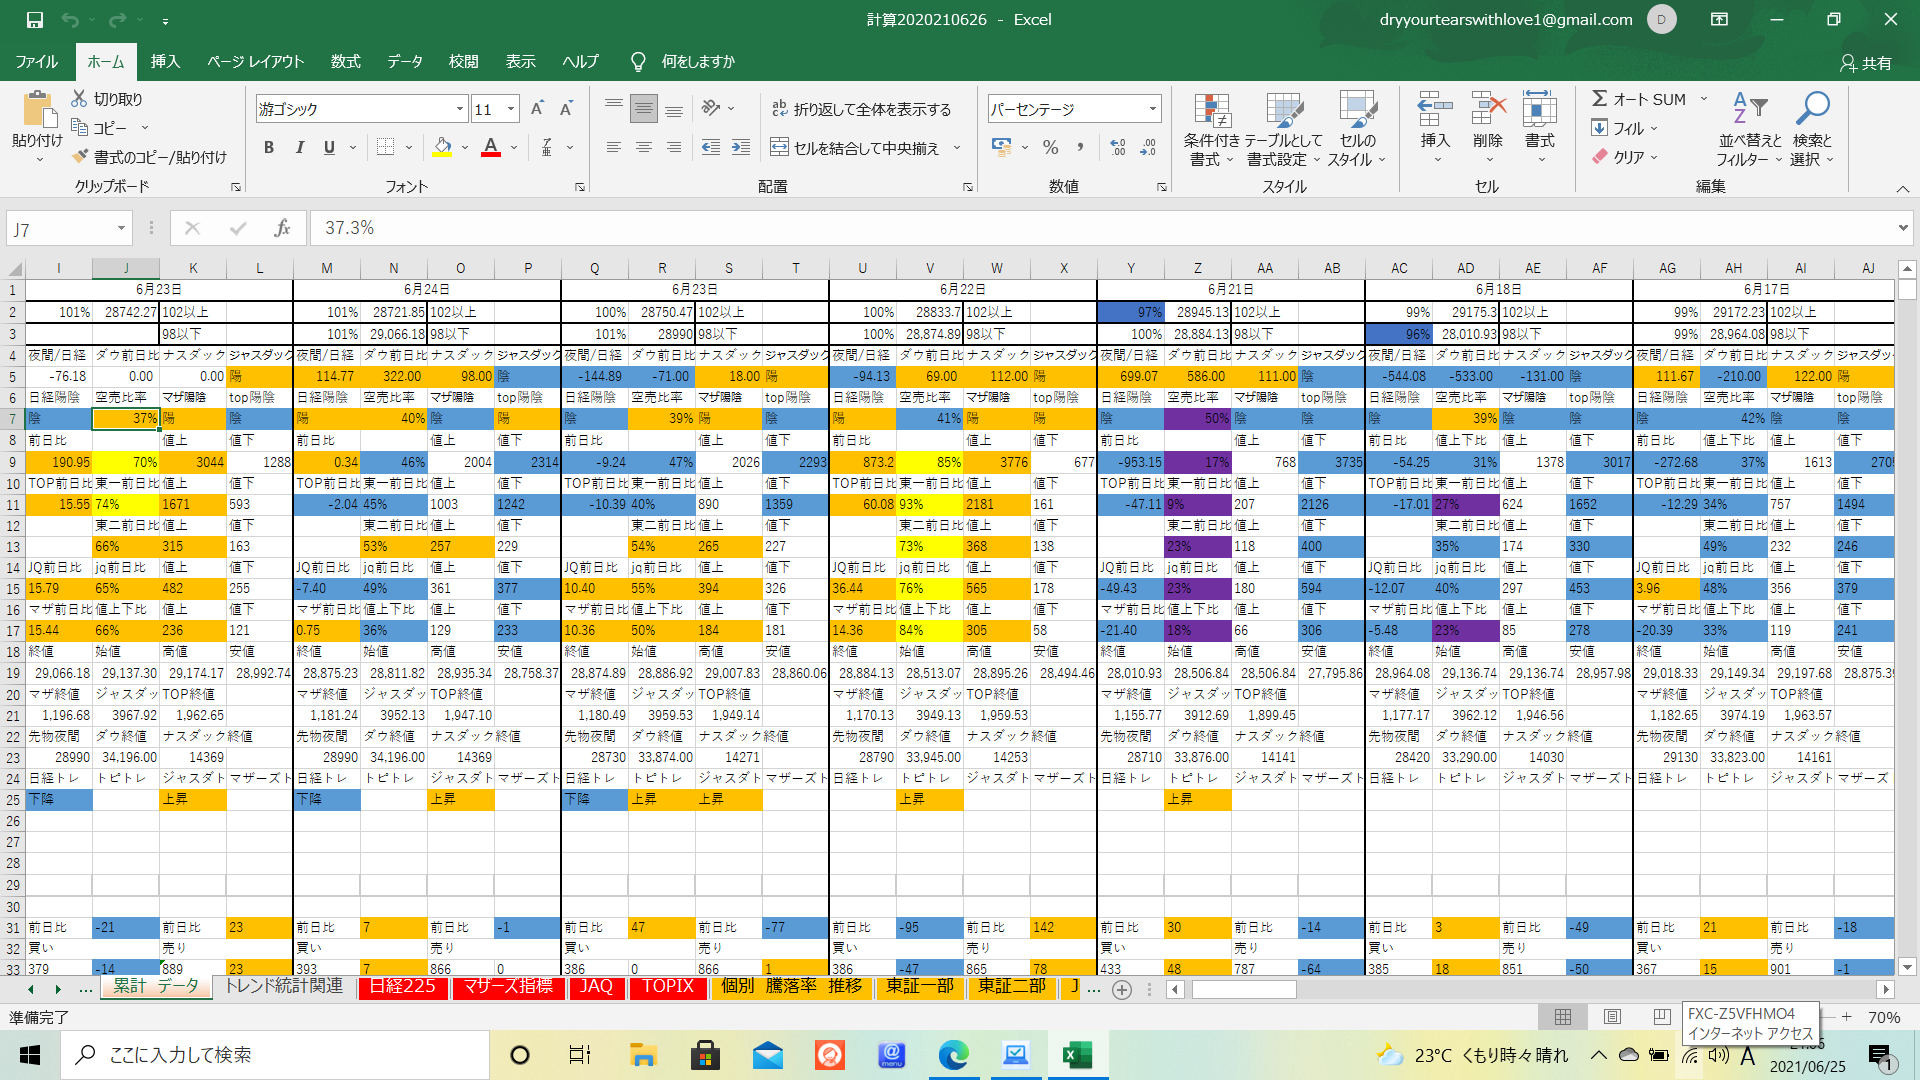Click the Format as Table icon
Image resolution: width=1920 pixels, height=1080 pixels.
point(1284,112)
